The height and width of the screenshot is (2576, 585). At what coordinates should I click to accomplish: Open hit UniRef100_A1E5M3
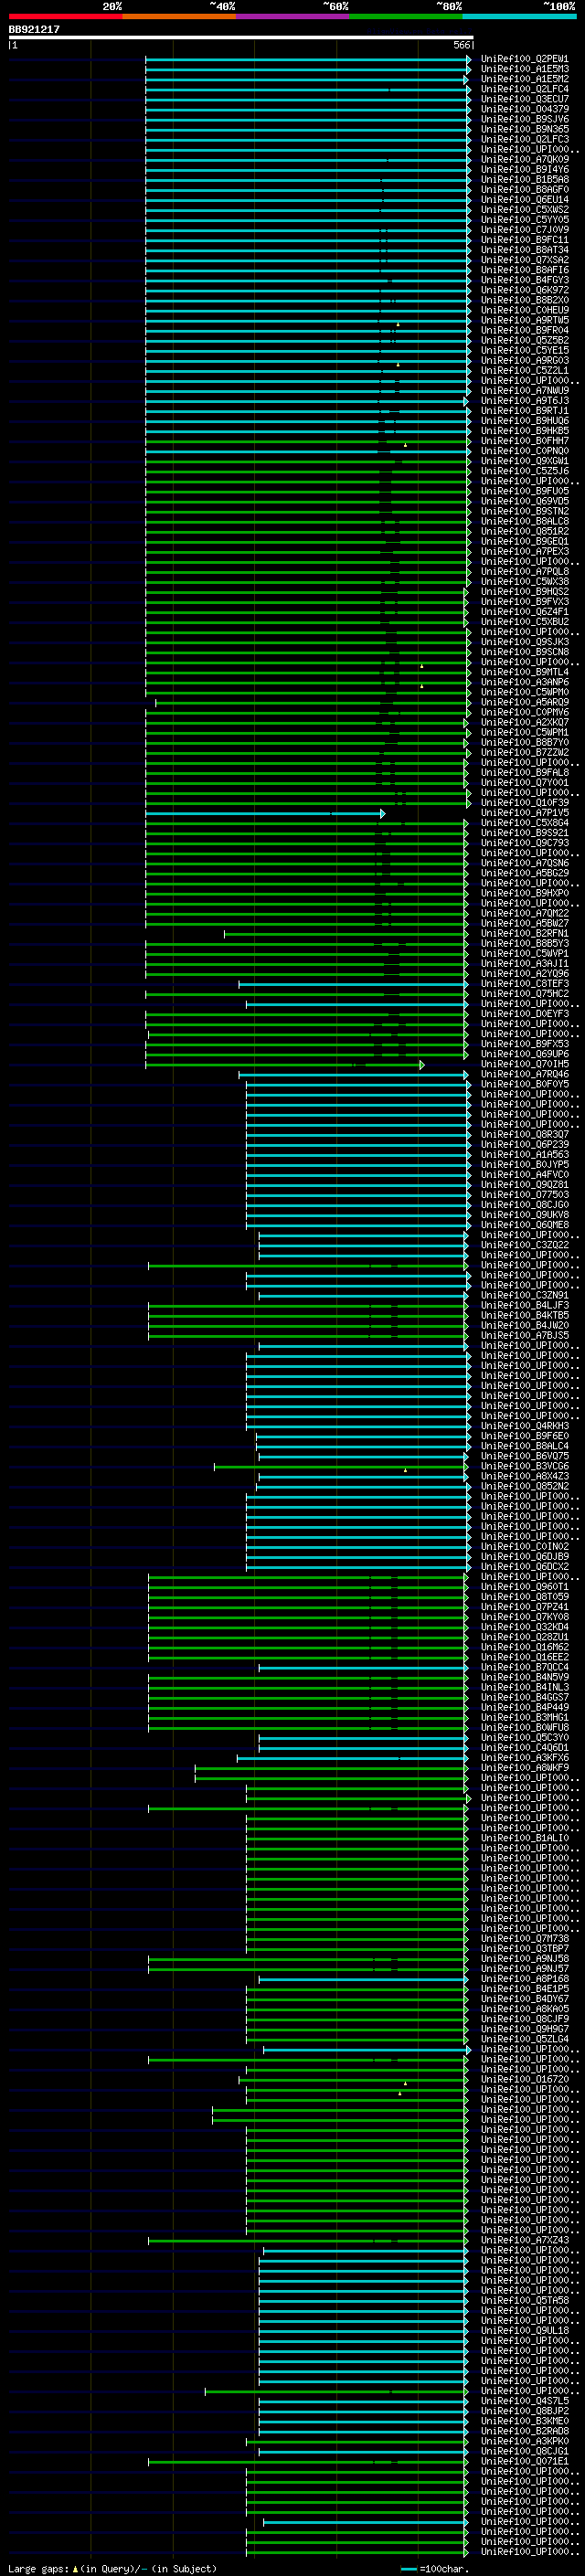click(524, 69)
